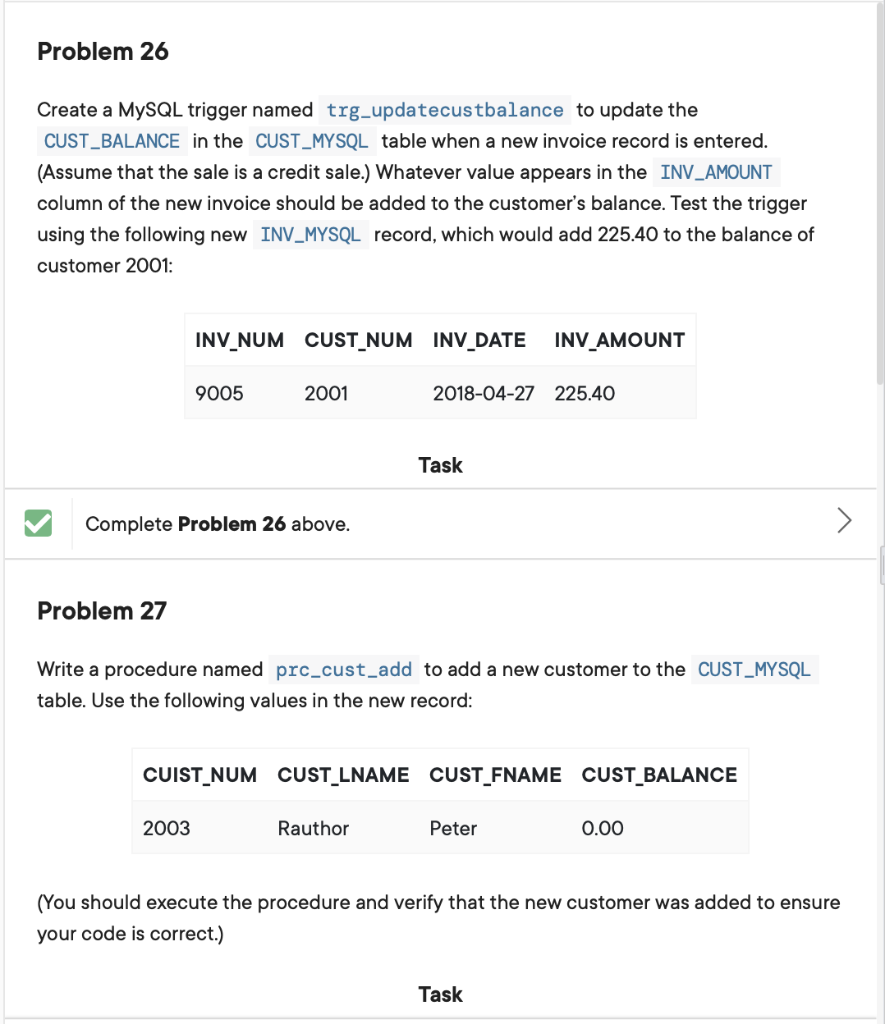Select the CUST_MYSQL token under Problem 27
The image size is (885, 1024).
[x=753, y=669]
